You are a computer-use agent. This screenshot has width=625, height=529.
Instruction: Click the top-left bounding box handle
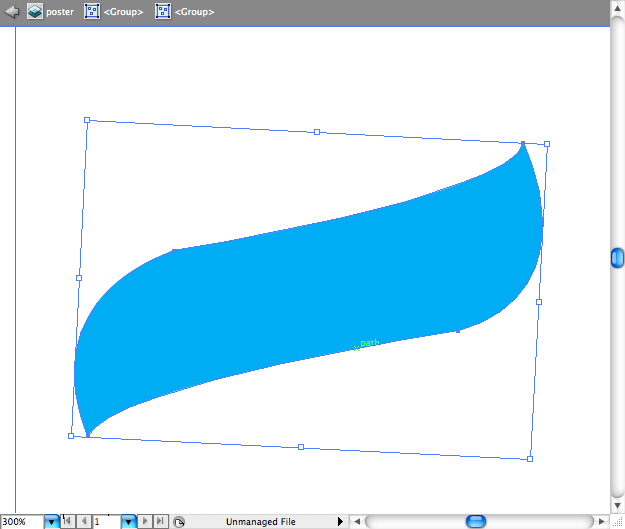87,120
